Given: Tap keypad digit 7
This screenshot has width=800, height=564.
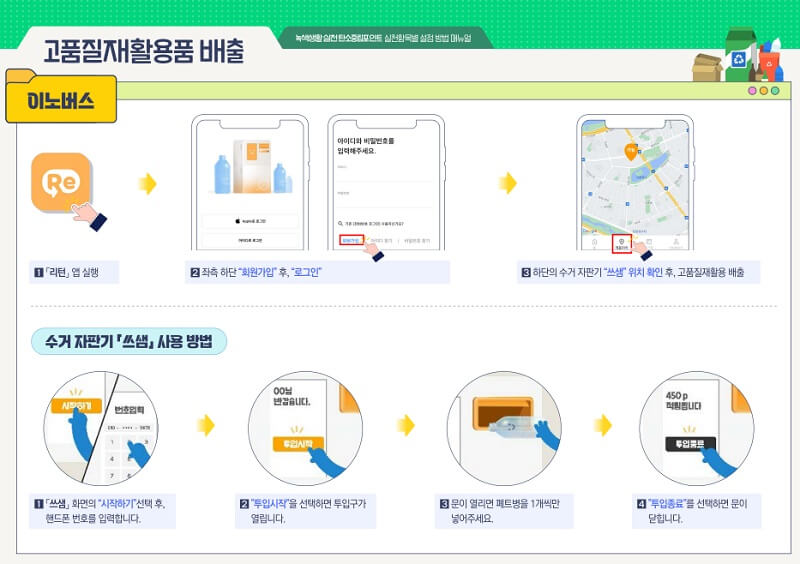Looking at the screenshot, I should pyautogui.click(x=112, y=476).
